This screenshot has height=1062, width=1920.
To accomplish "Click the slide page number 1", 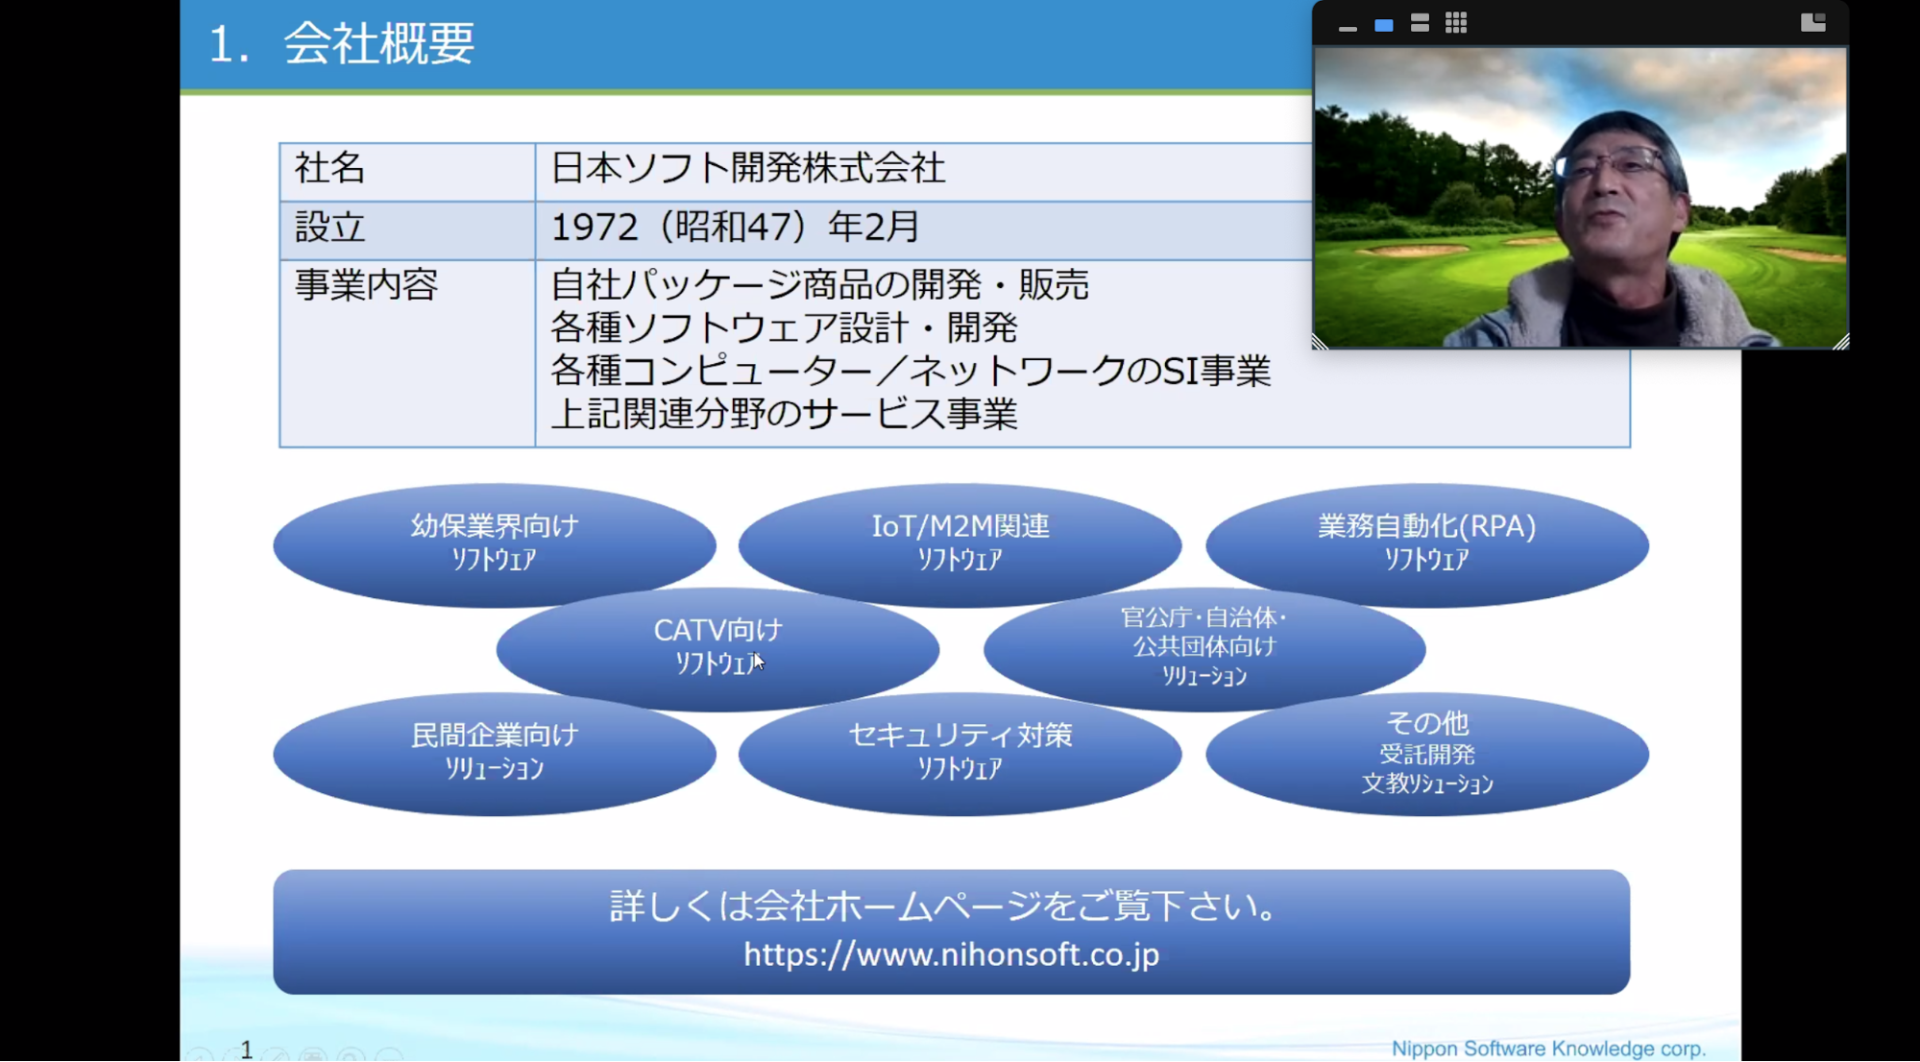I will 246,1049.
